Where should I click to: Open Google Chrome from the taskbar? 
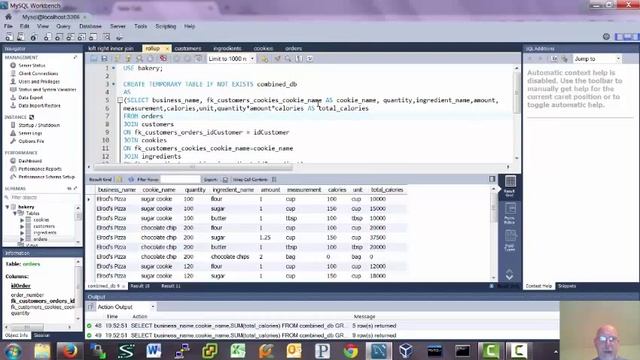[350, 351]
